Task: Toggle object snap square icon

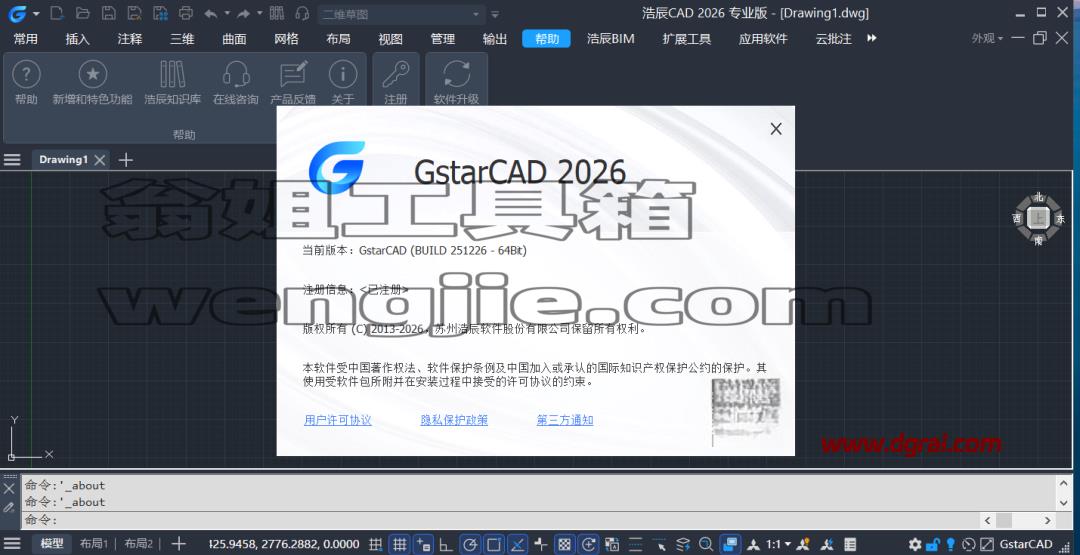Action: click(494, 544)
